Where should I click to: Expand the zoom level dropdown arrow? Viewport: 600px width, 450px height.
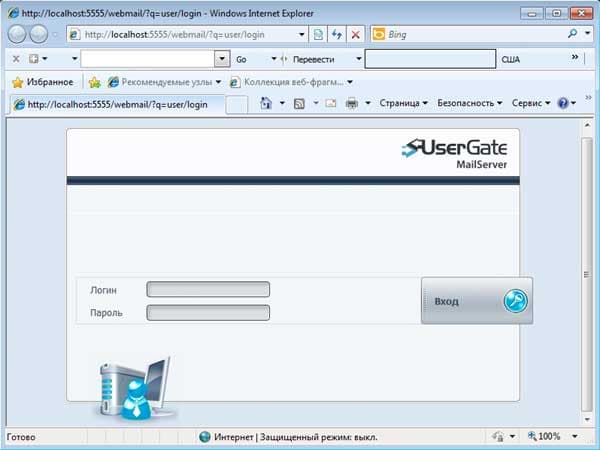(575, 436)
